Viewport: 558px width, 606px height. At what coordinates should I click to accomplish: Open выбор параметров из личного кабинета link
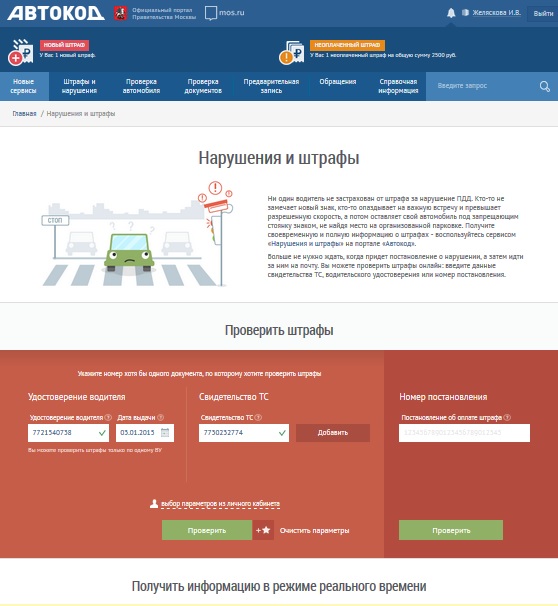220,504
